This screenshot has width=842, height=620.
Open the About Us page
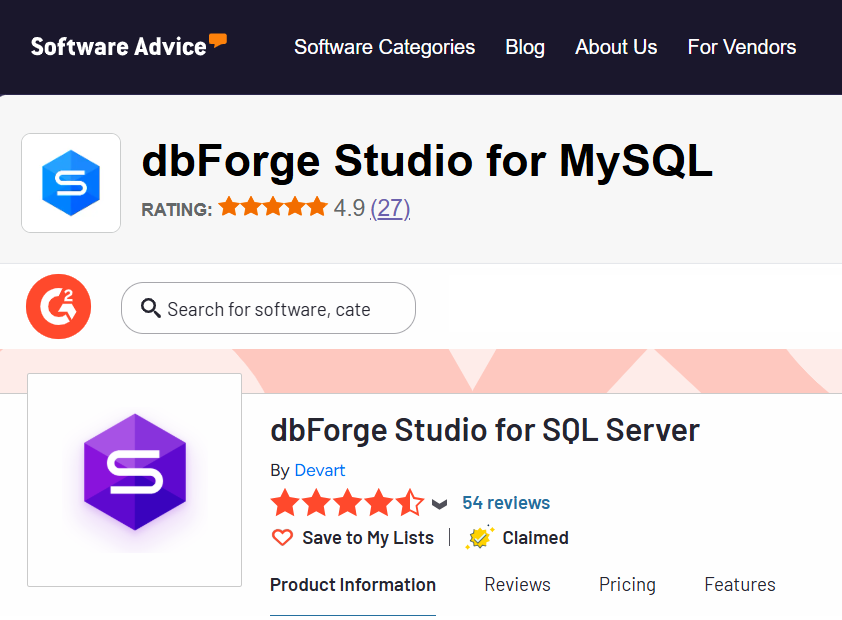(x=616, y=47)
